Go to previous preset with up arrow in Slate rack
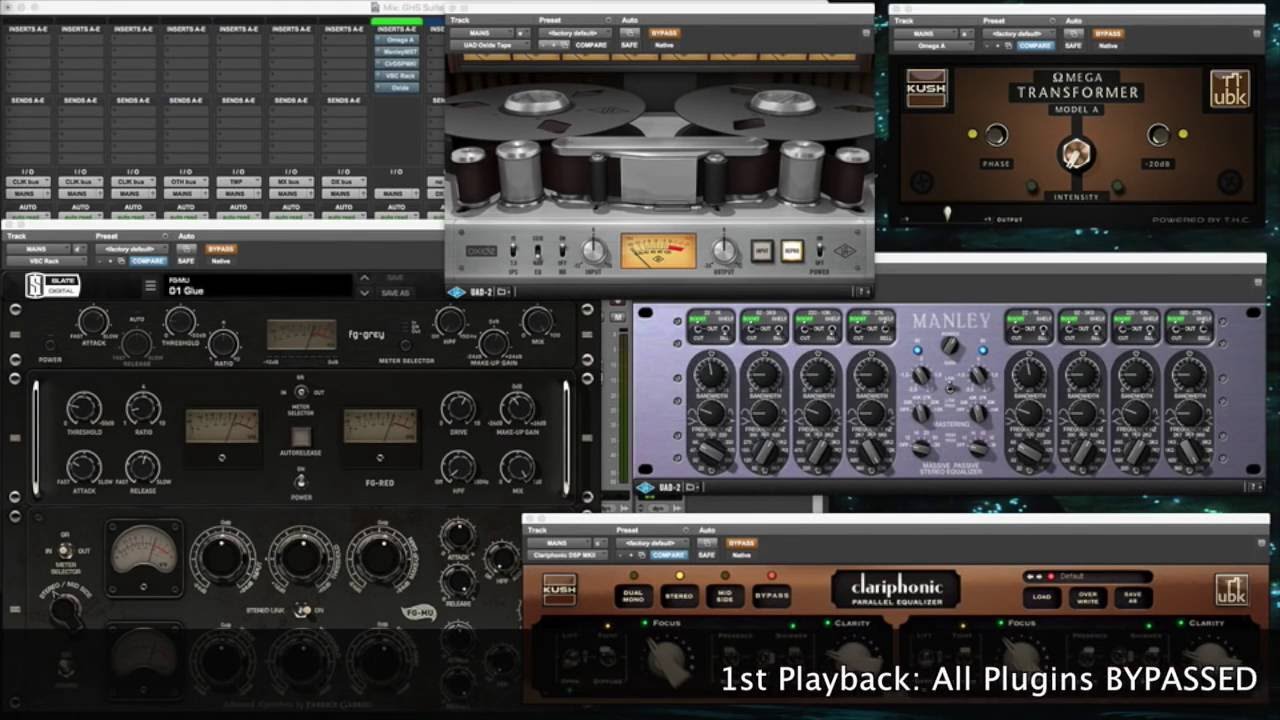Image resolution: width=1280 pixels, height=720 pixels. click(365, 278)
